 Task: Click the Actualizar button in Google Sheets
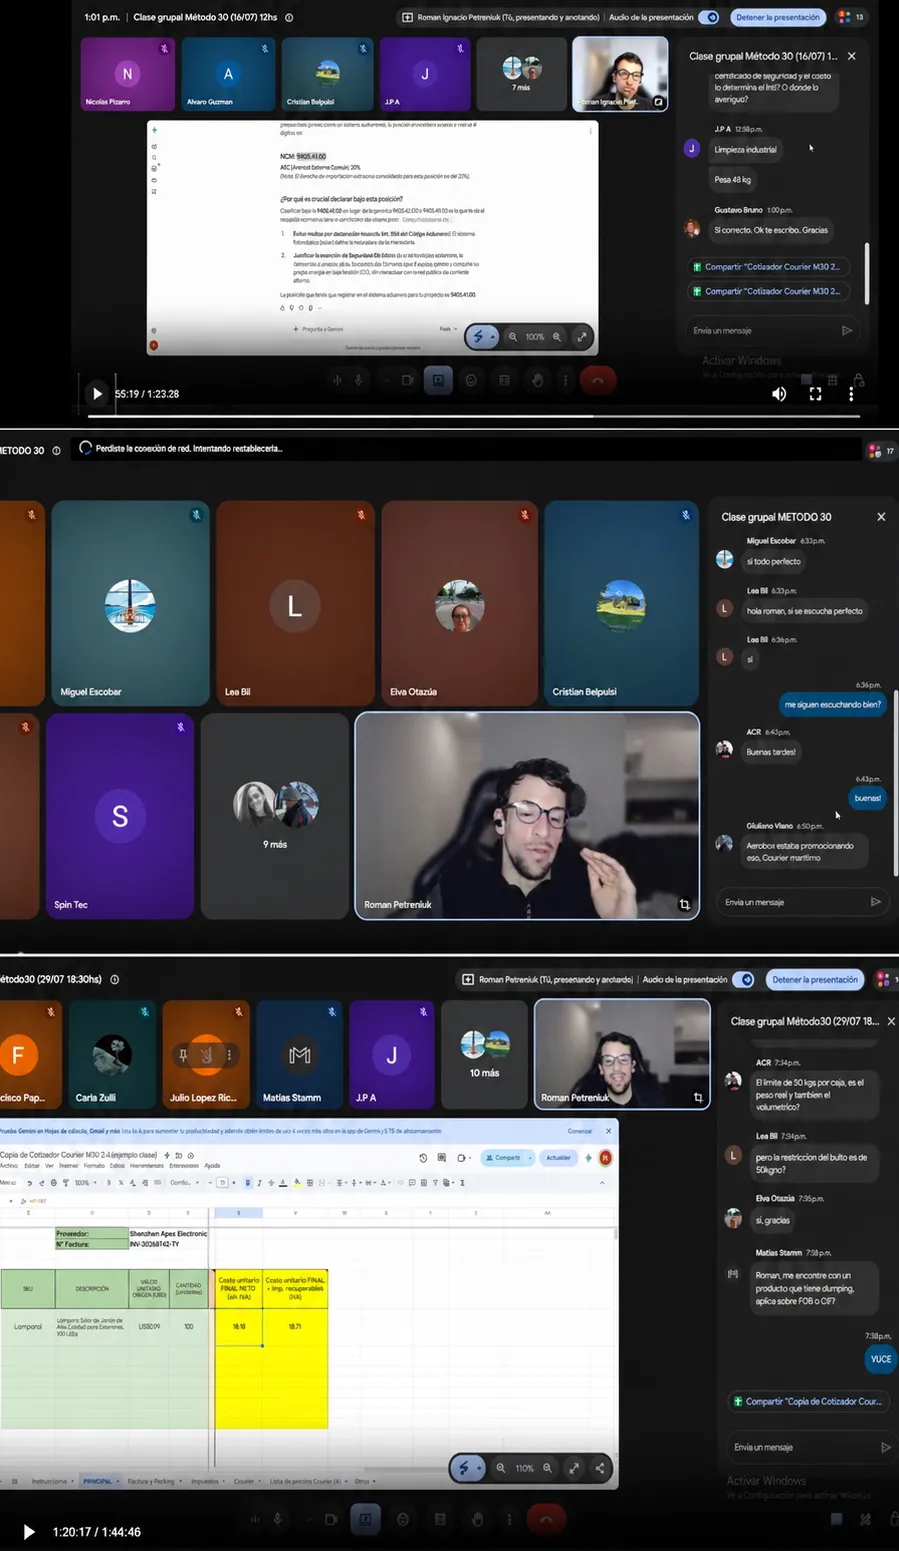point(559,1158)
